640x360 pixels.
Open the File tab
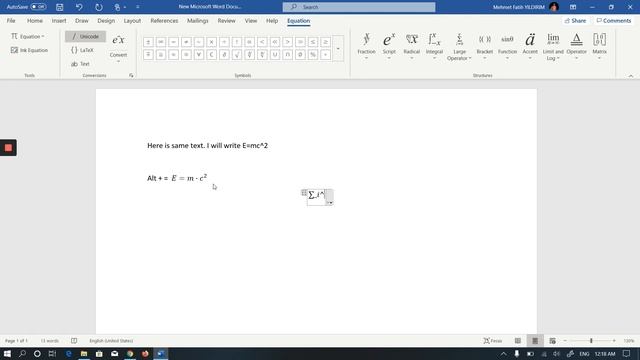pos(11,21)
